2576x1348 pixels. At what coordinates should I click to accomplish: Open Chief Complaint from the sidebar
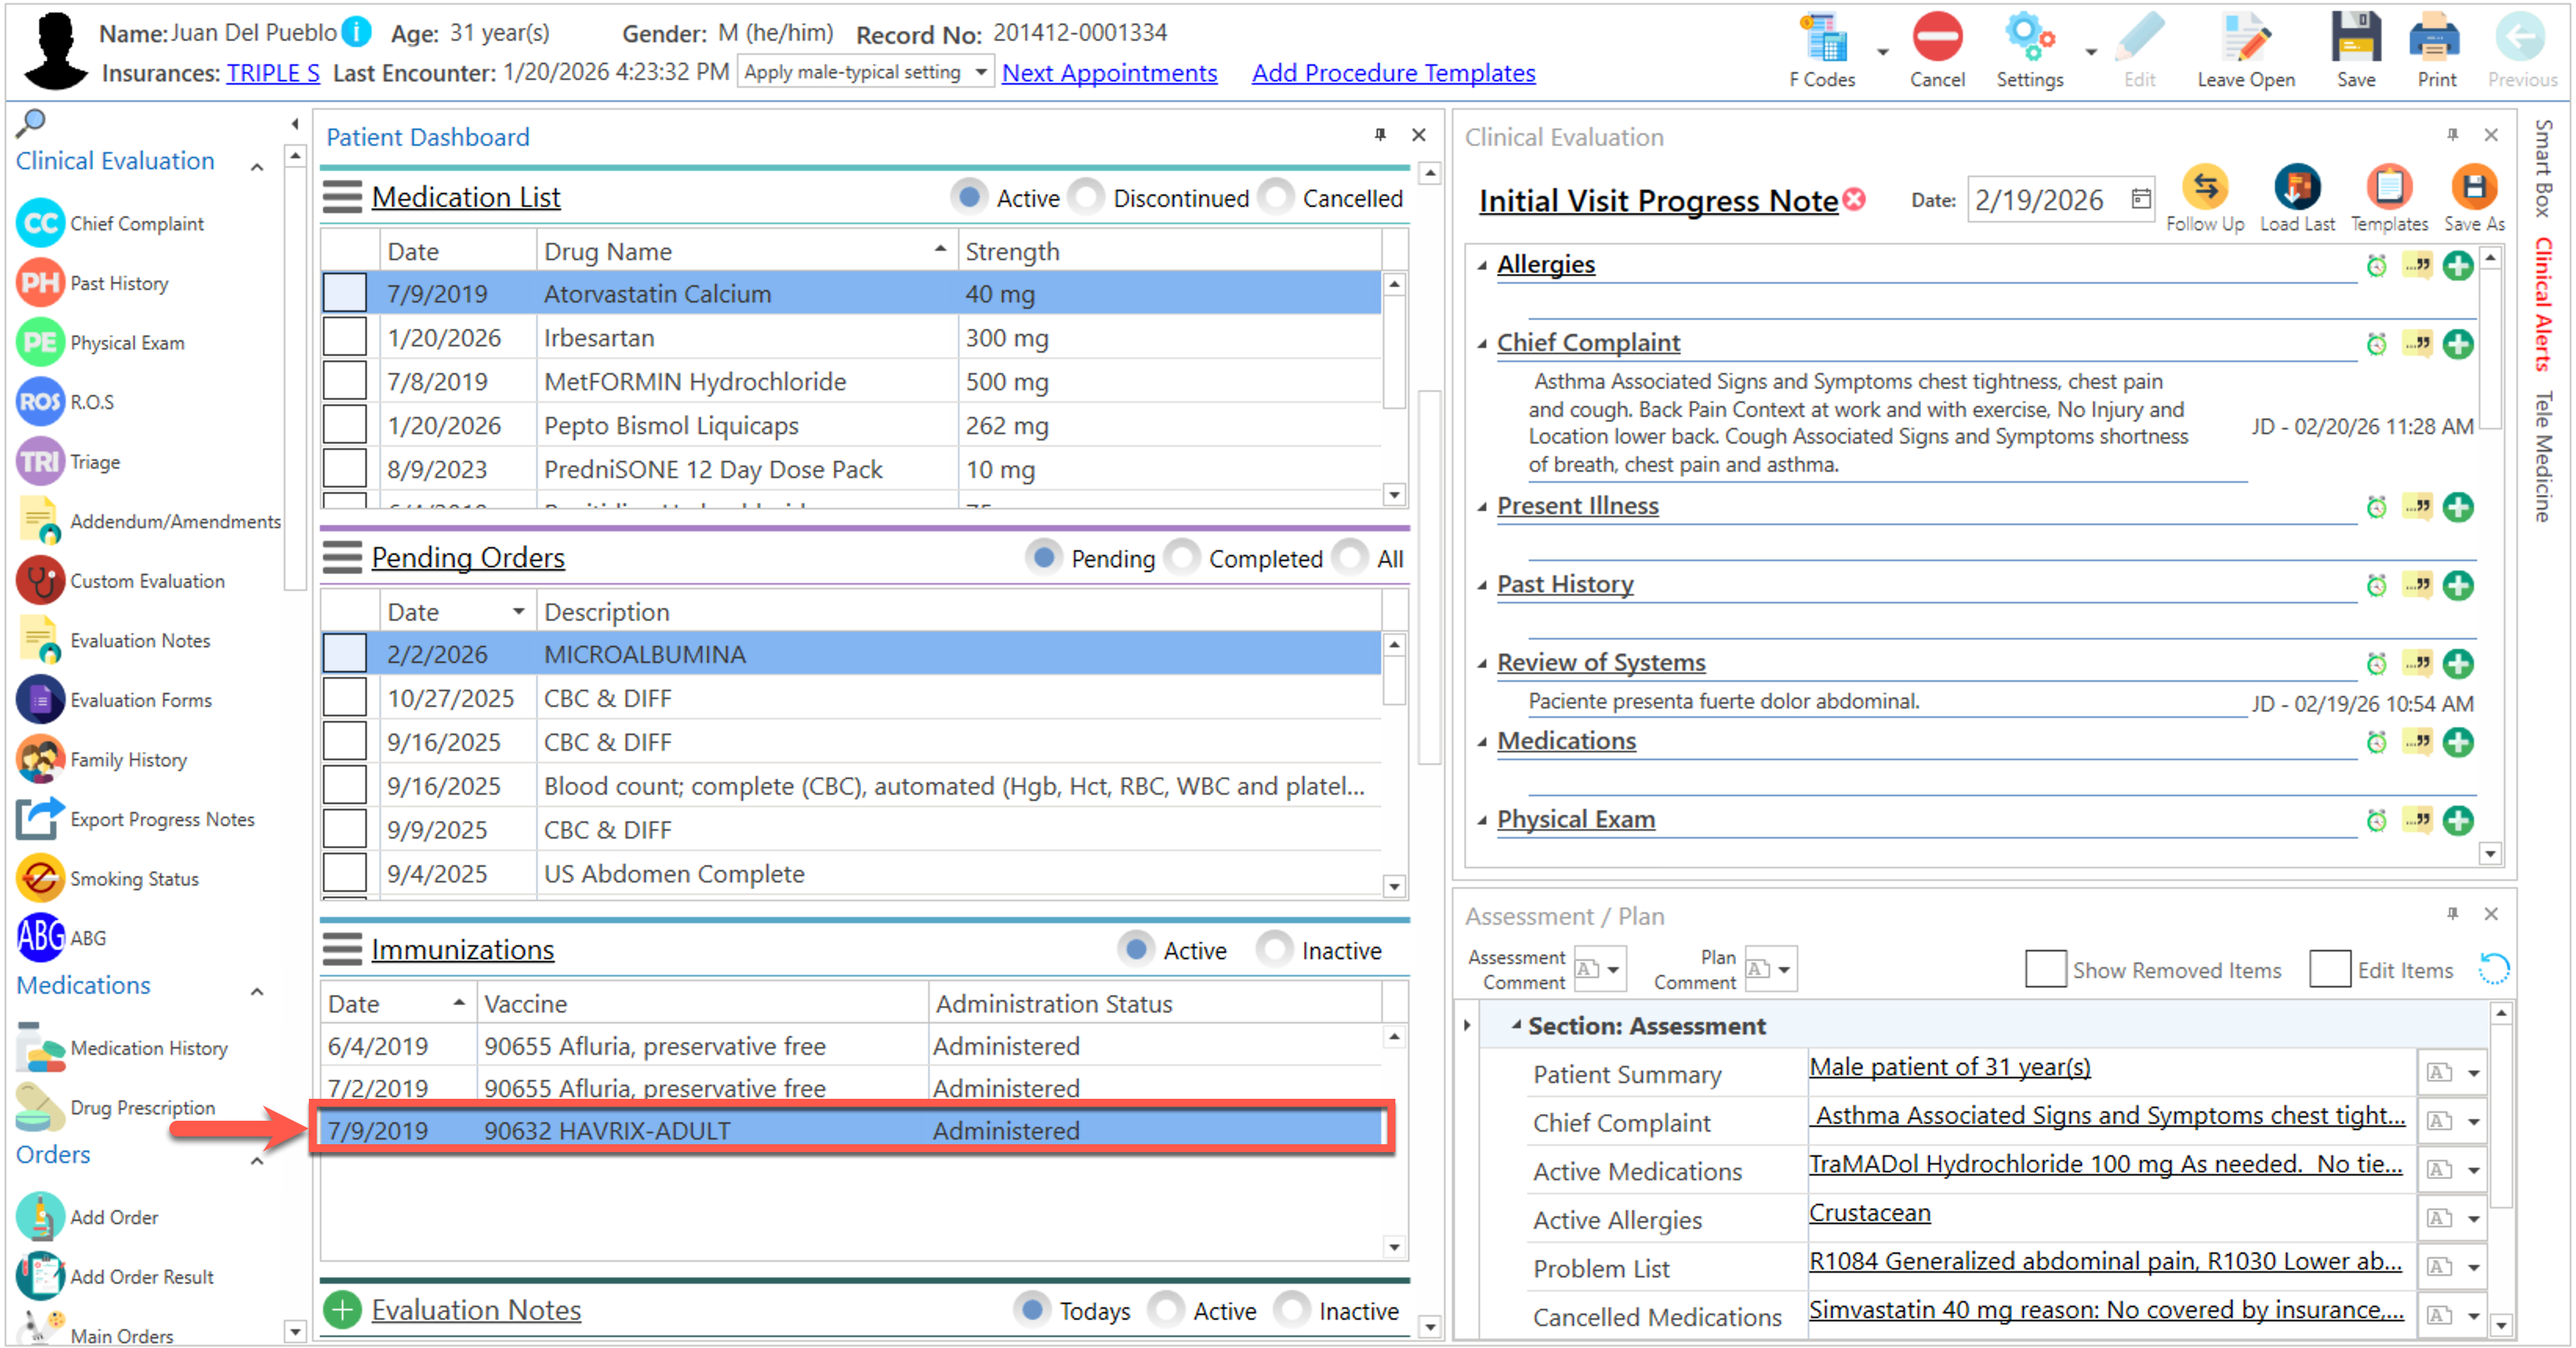click(136, 224)
